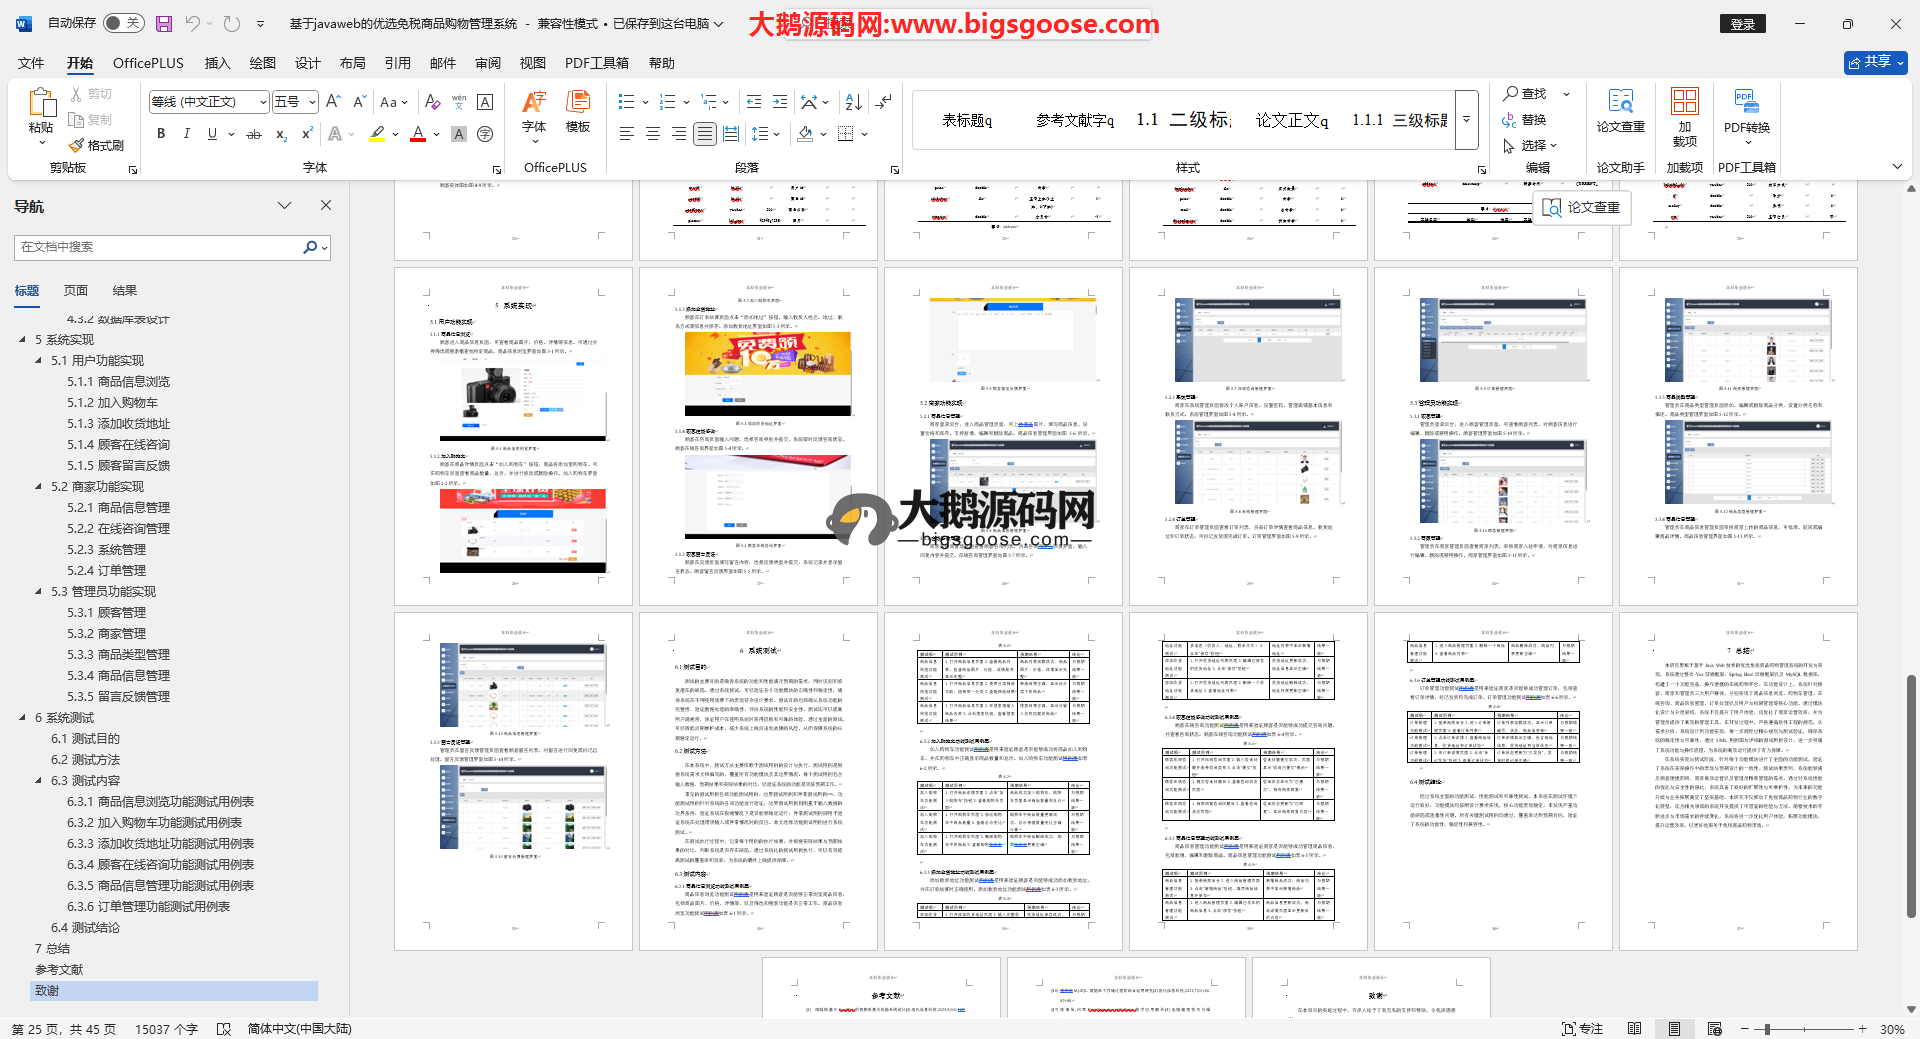
Task: Insert a bulleted list
Action: click(x=626, y=102)
